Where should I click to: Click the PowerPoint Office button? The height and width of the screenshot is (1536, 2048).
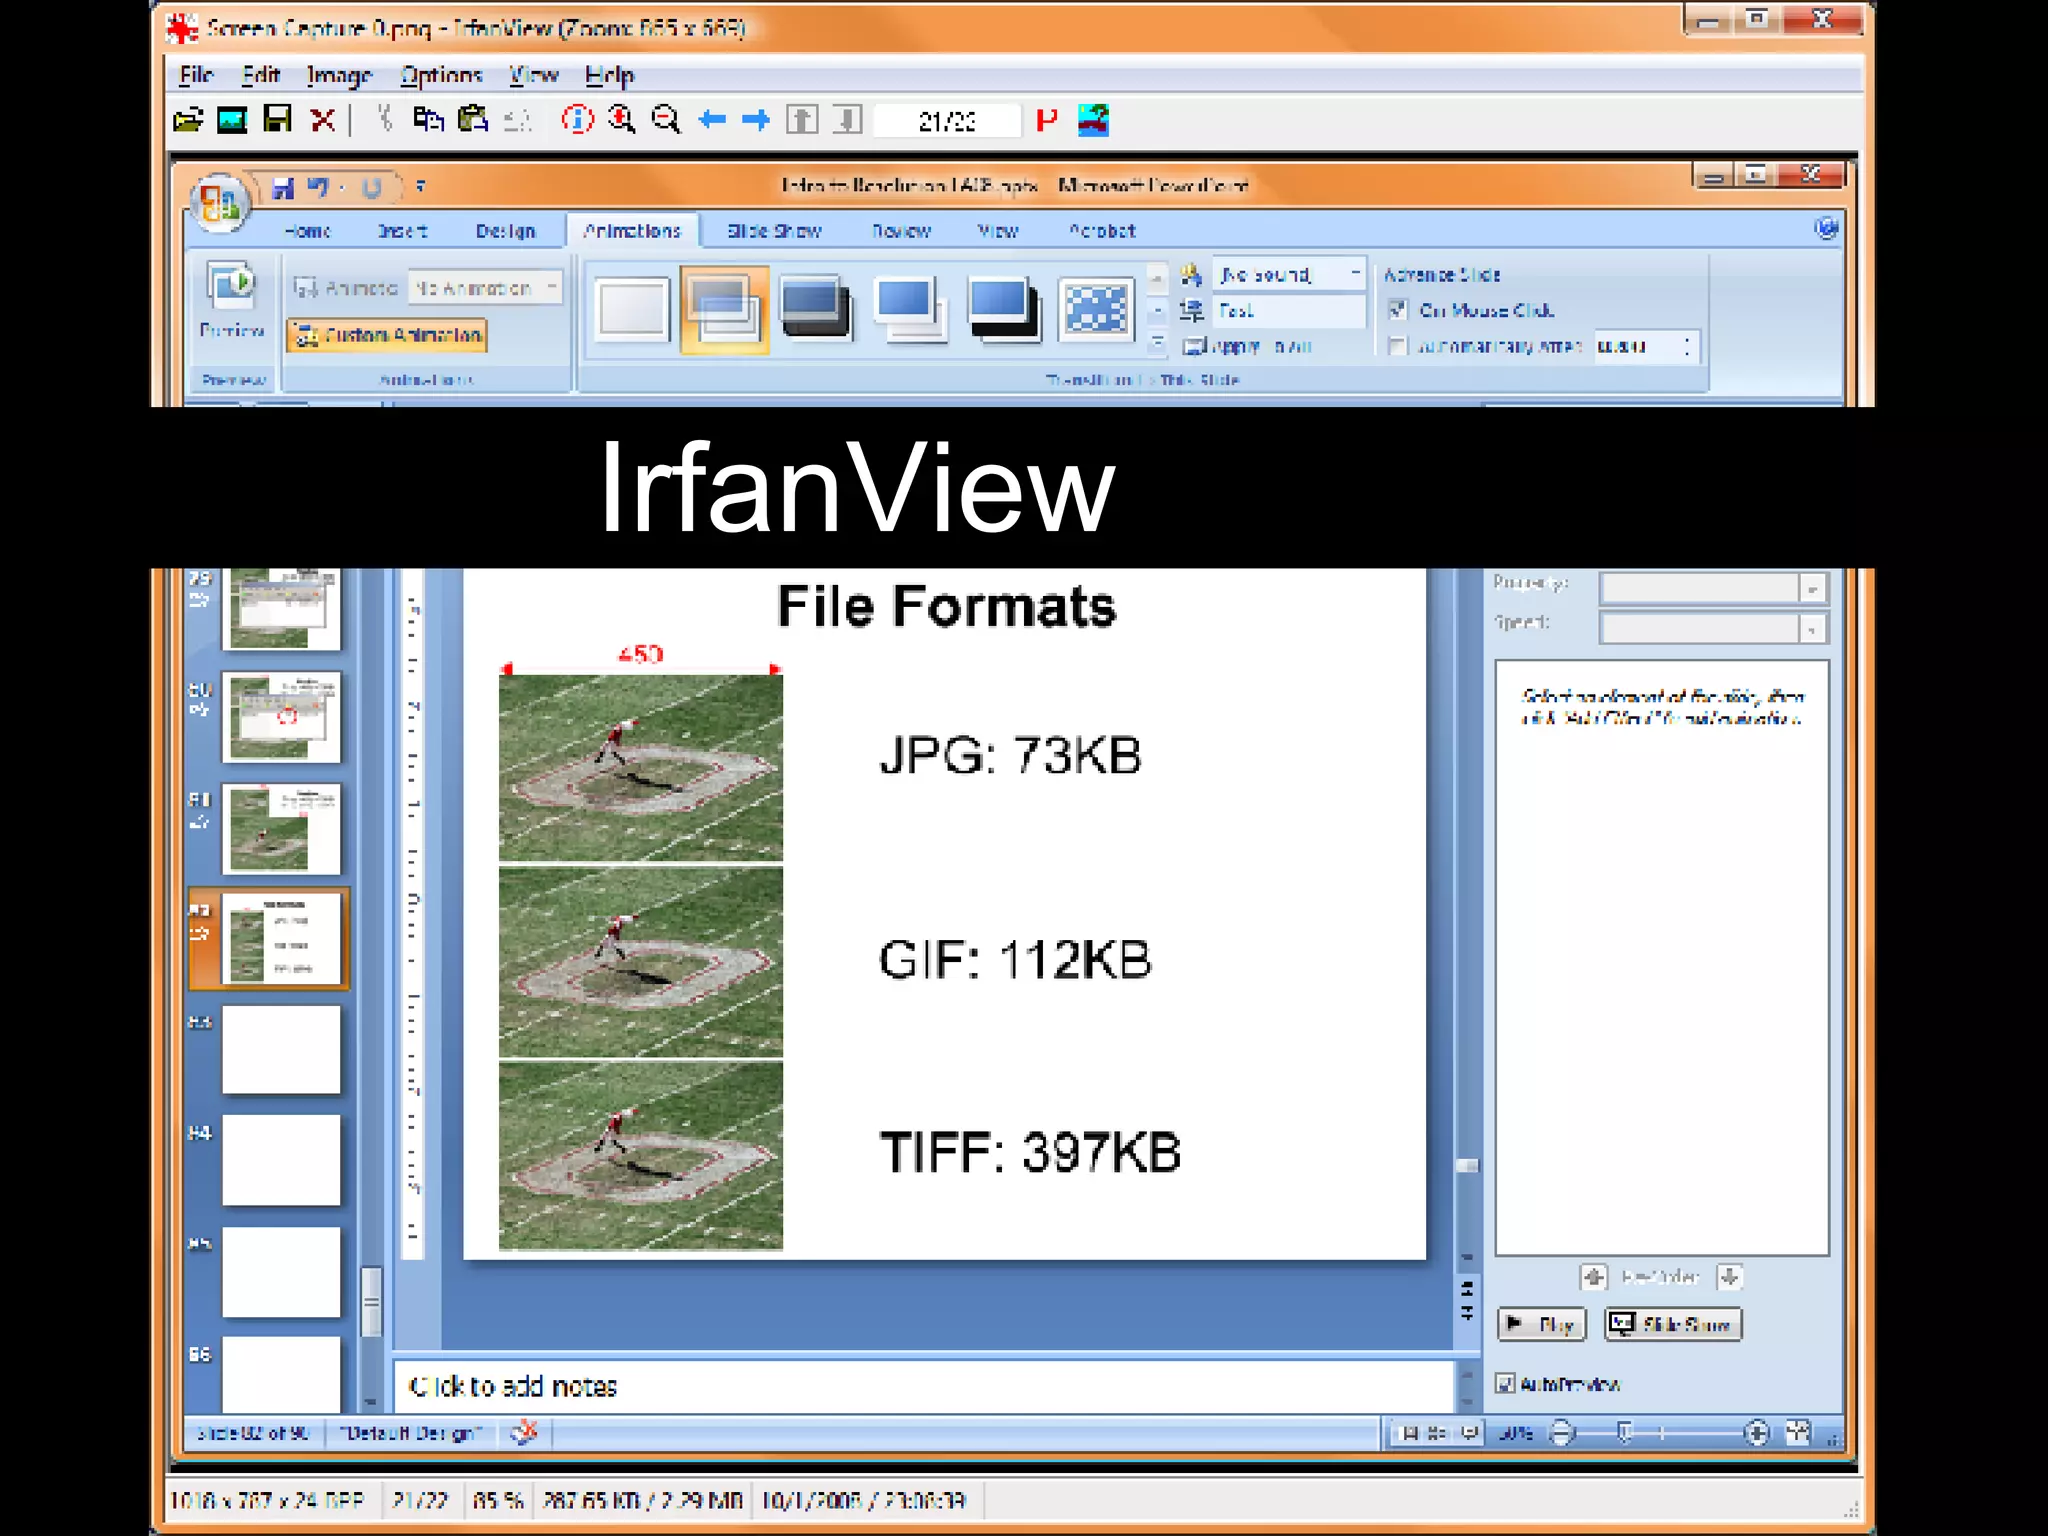tap(219, 204)
